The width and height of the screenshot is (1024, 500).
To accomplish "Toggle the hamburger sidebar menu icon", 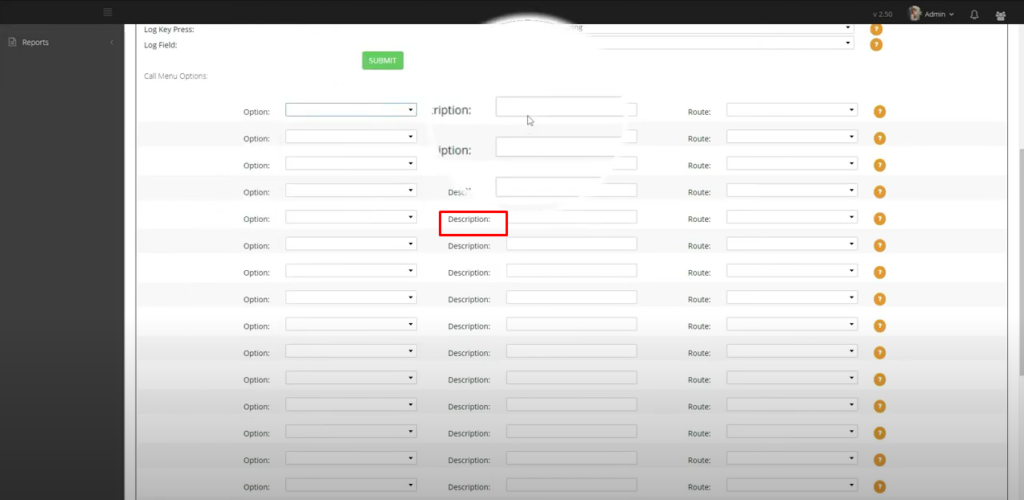I will point(108,12).
